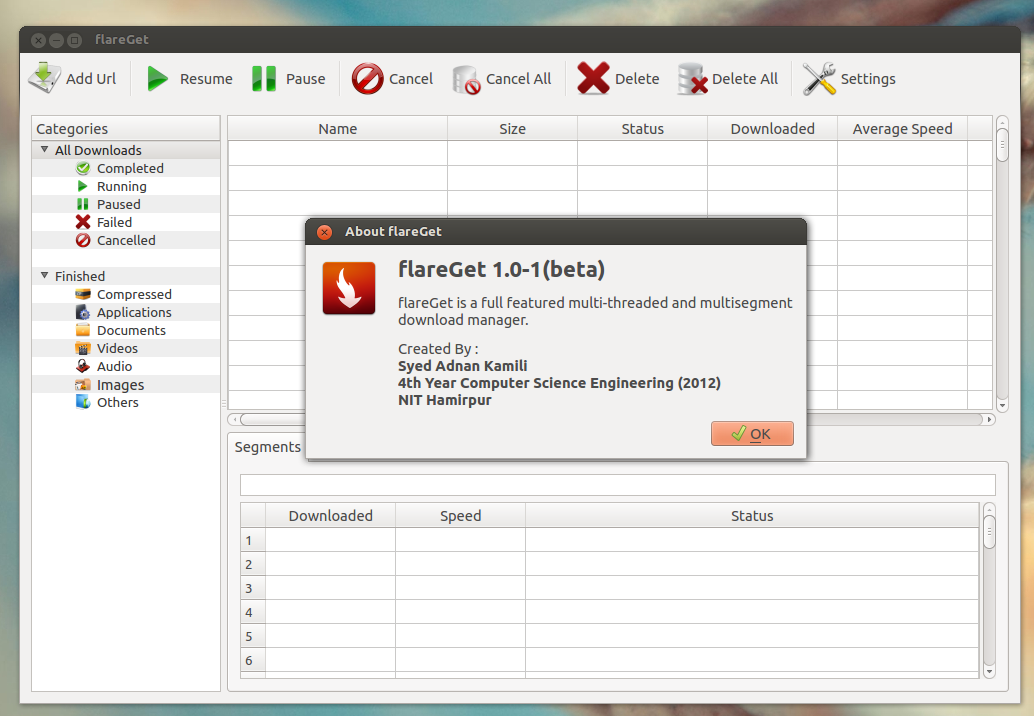Collapse the All Downloads section

[43, 149]
